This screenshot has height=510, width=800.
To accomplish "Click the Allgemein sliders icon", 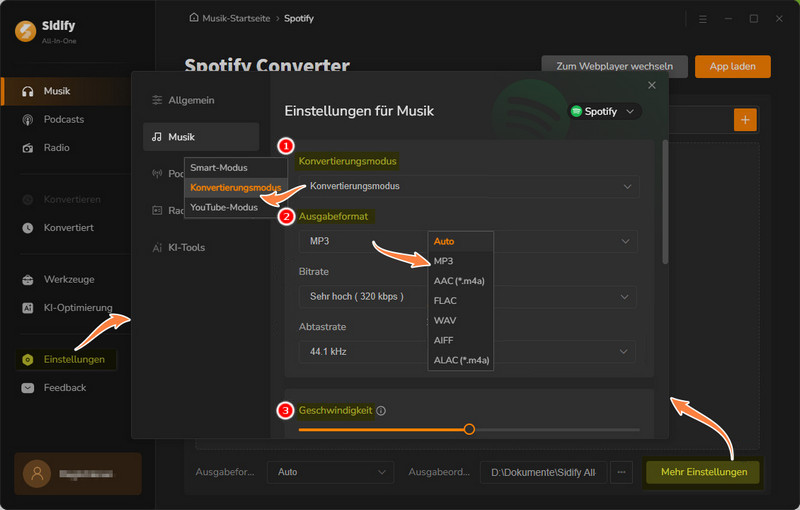I will (x=157, y=100).
